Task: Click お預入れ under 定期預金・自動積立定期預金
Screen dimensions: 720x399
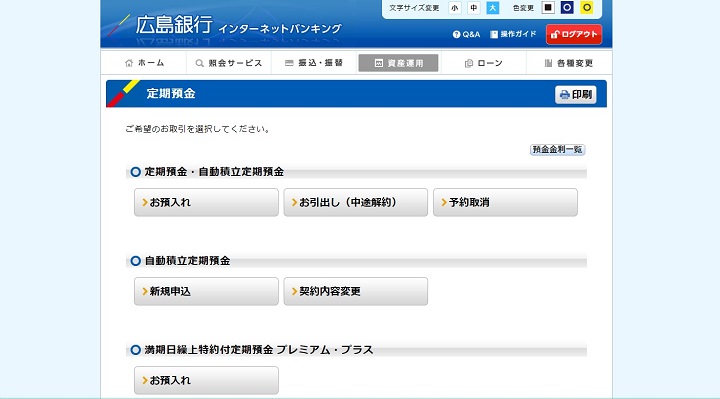Action: (206, 202)
